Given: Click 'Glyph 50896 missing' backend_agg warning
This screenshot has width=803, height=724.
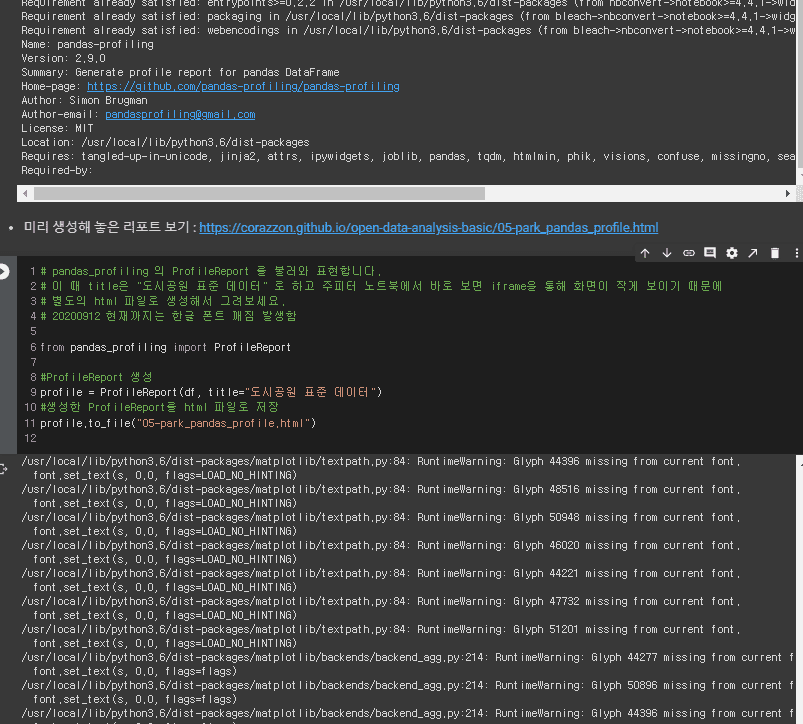Looking at the screenshot, I should click(408, 686).
